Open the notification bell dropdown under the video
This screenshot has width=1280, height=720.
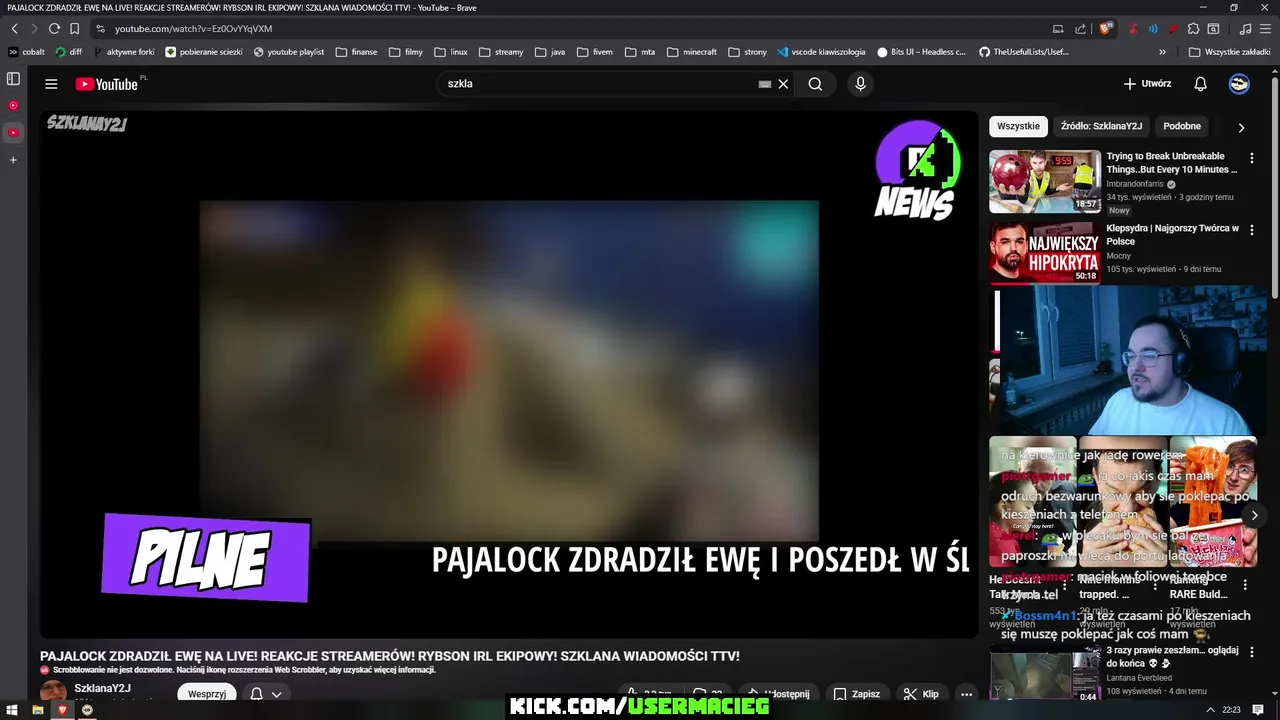(266, 694)
